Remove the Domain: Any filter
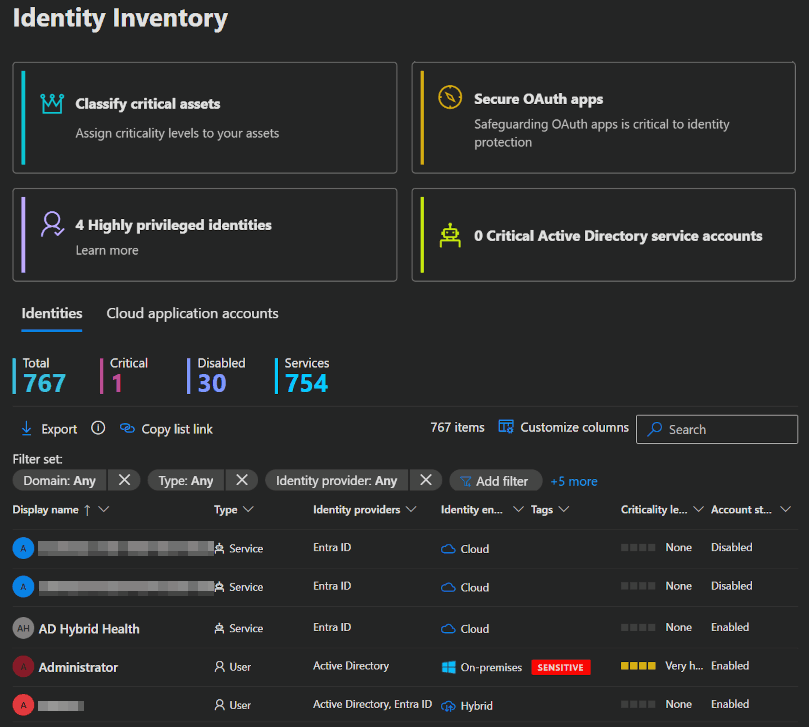The height and width of the screenshot is (727, 809). click(x=124, y=480)
